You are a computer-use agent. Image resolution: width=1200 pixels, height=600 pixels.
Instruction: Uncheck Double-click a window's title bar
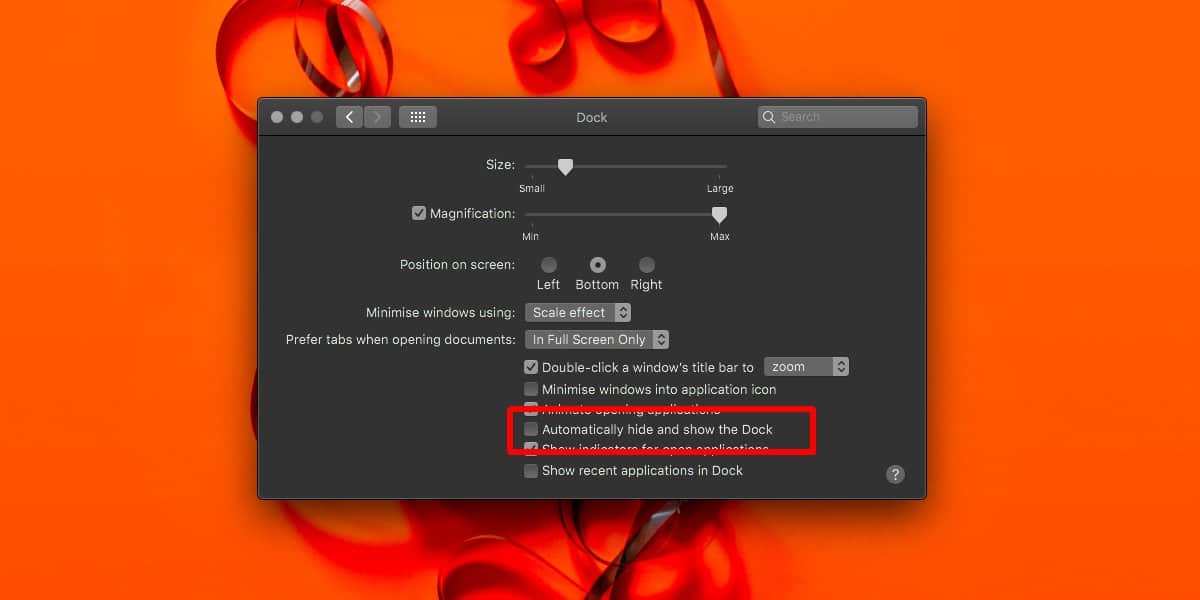(531, 367)
